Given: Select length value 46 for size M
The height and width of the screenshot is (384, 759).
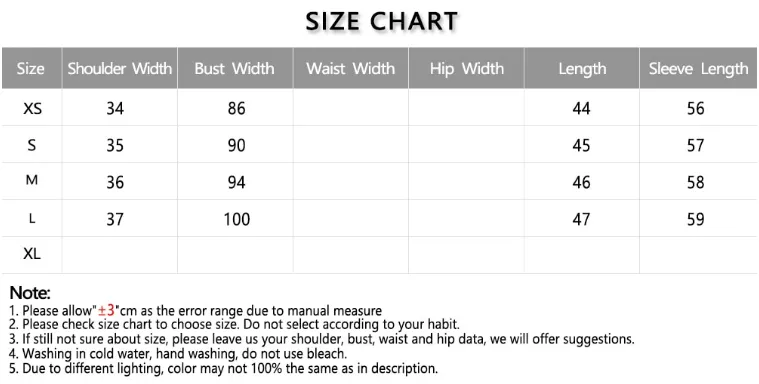Looking at the screenshot, I should point(581,183).
